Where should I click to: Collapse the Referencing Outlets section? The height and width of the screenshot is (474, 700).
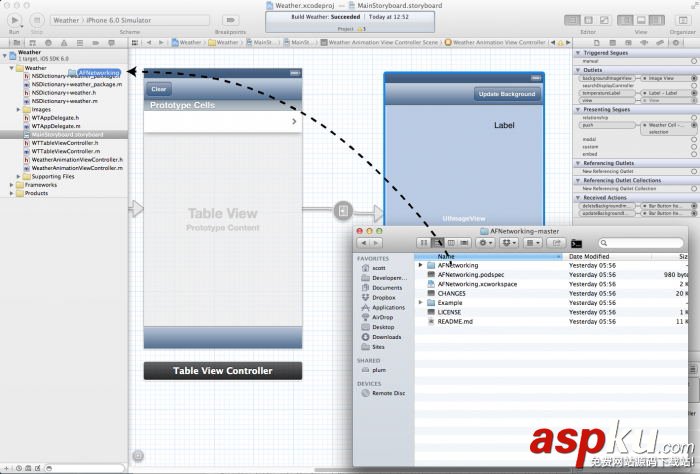click(x=578, y=163)
